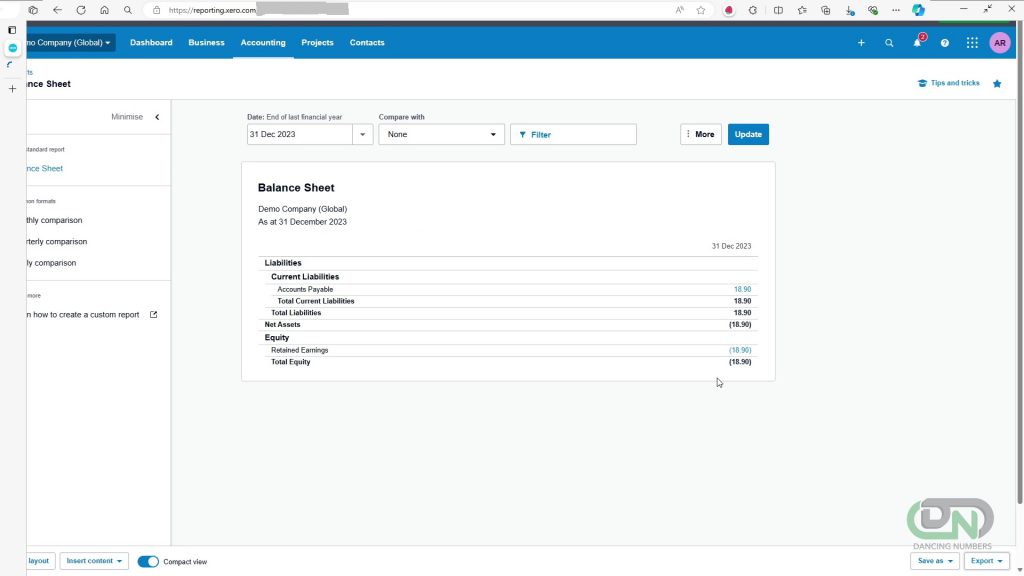Click the Minimise label in sidebar
This screenshot has width=1024, height=576.
point(127,117)
